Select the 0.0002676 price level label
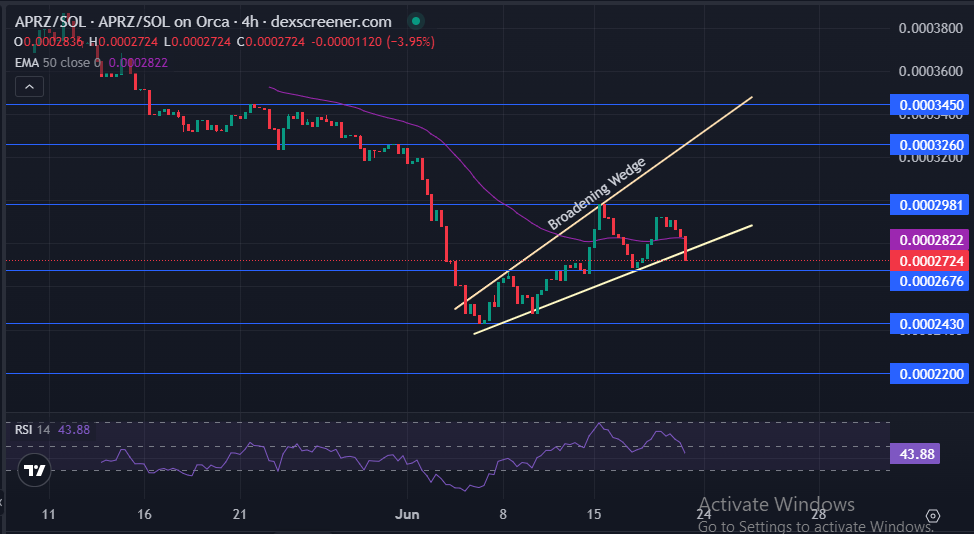 [929, 281]
